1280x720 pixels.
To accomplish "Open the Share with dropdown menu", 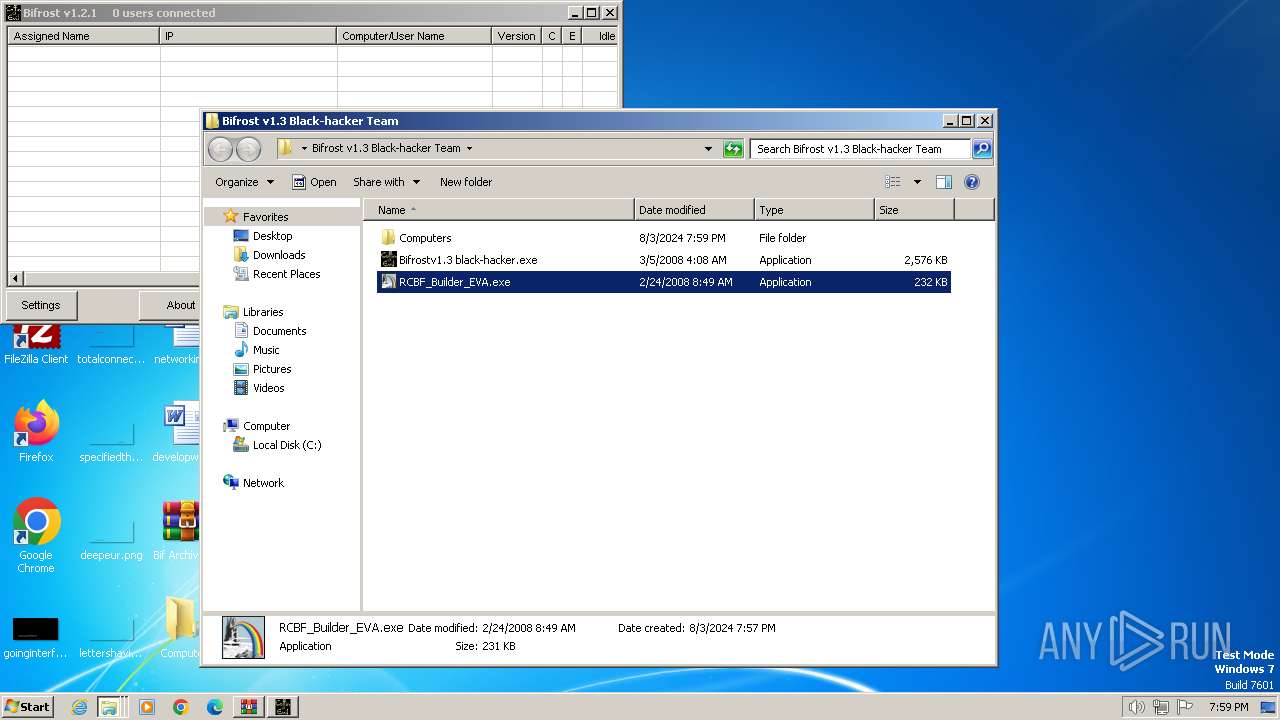I will tap(386, 182).
